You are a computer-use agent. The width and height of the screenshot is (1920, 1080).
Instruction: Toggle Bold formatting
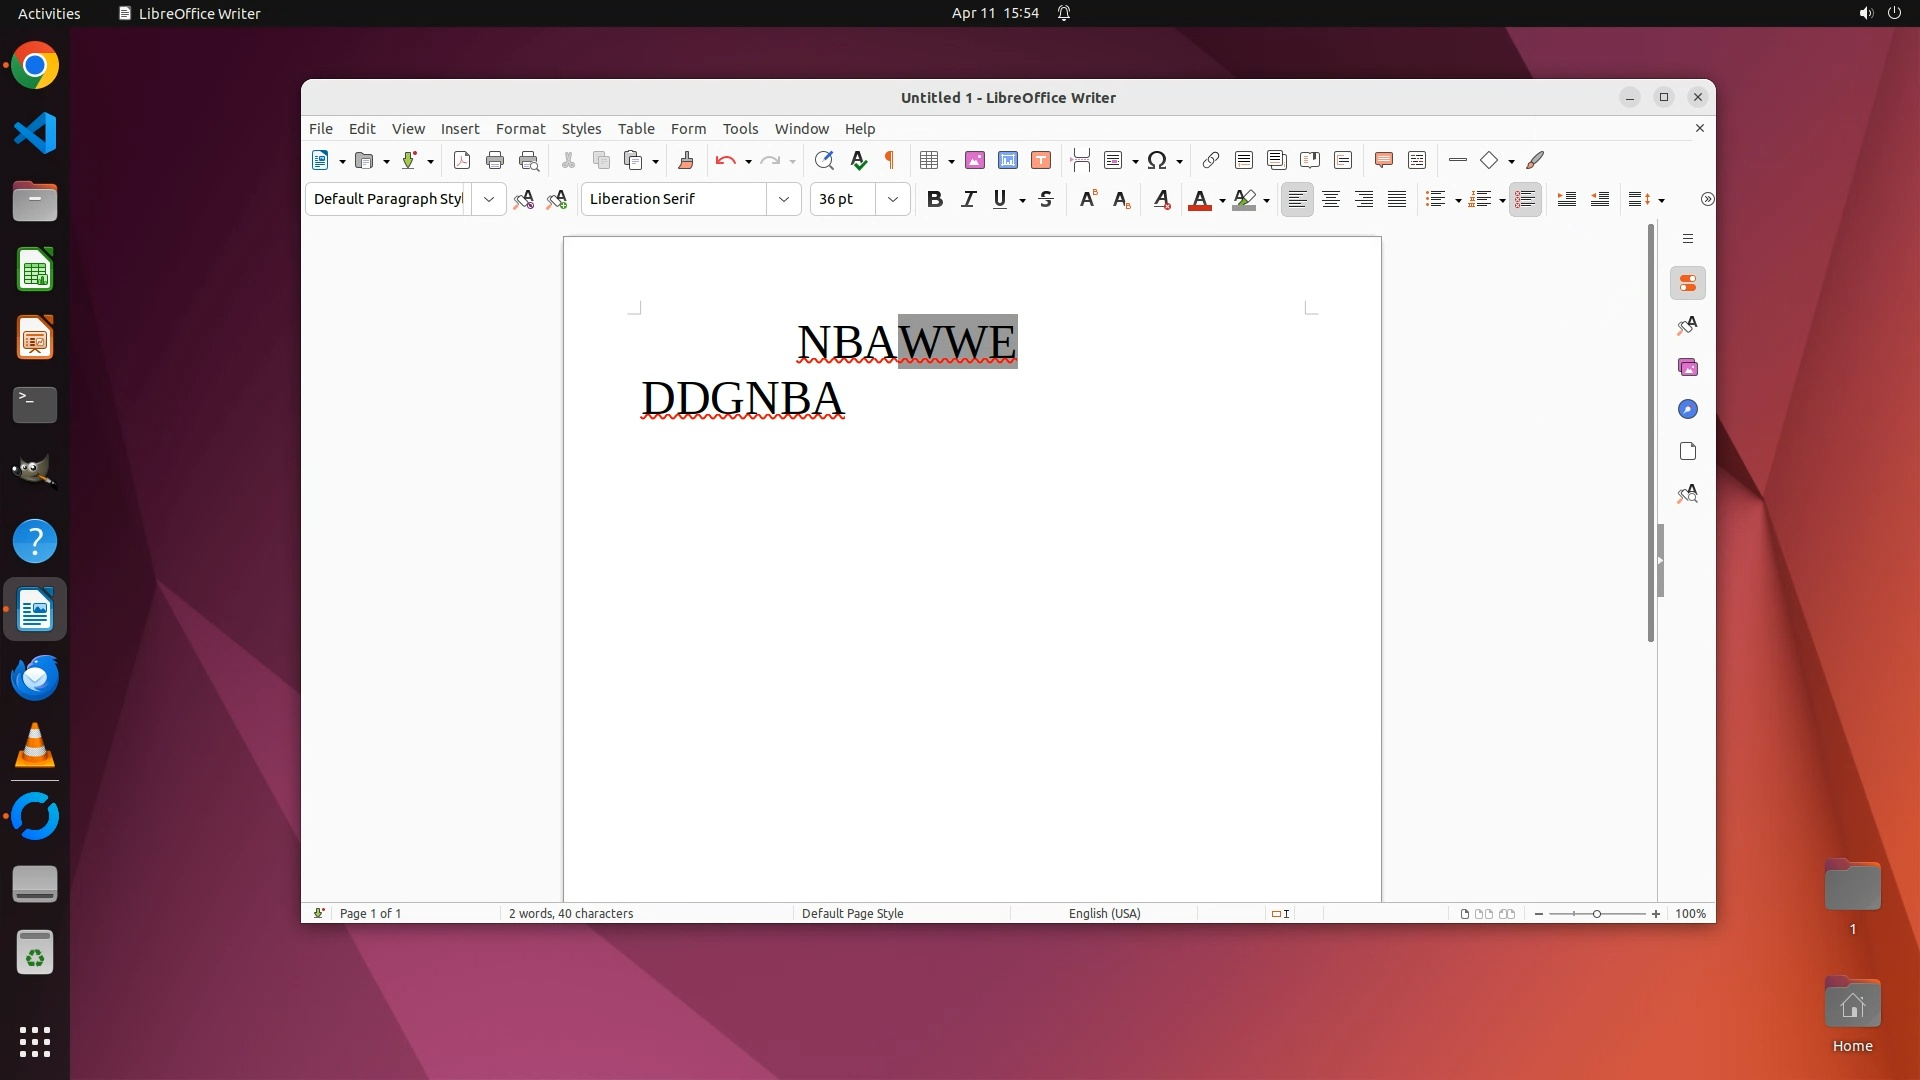tap(935, 199)
